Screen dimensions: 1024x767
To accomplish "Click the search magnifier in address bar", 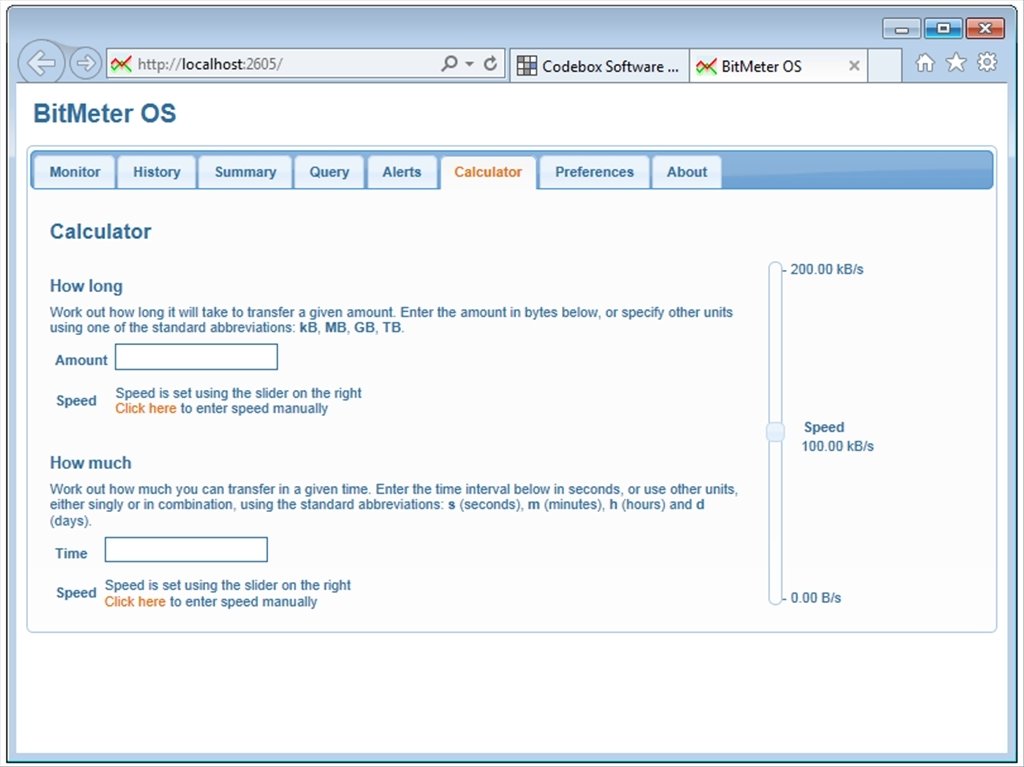I will pyautogui.click(x=449, y=63).
